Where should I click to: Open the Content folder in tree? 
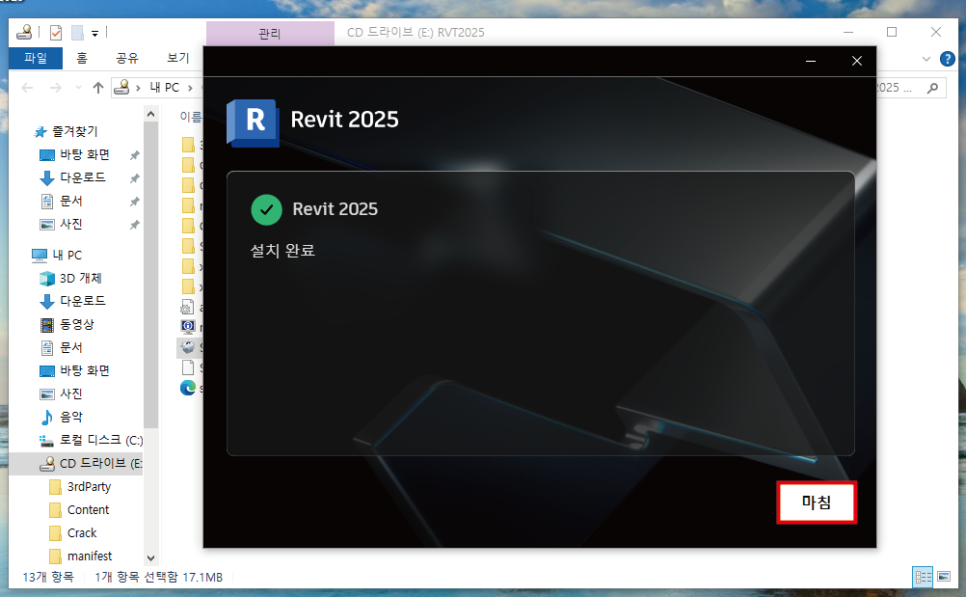point(87,510)
